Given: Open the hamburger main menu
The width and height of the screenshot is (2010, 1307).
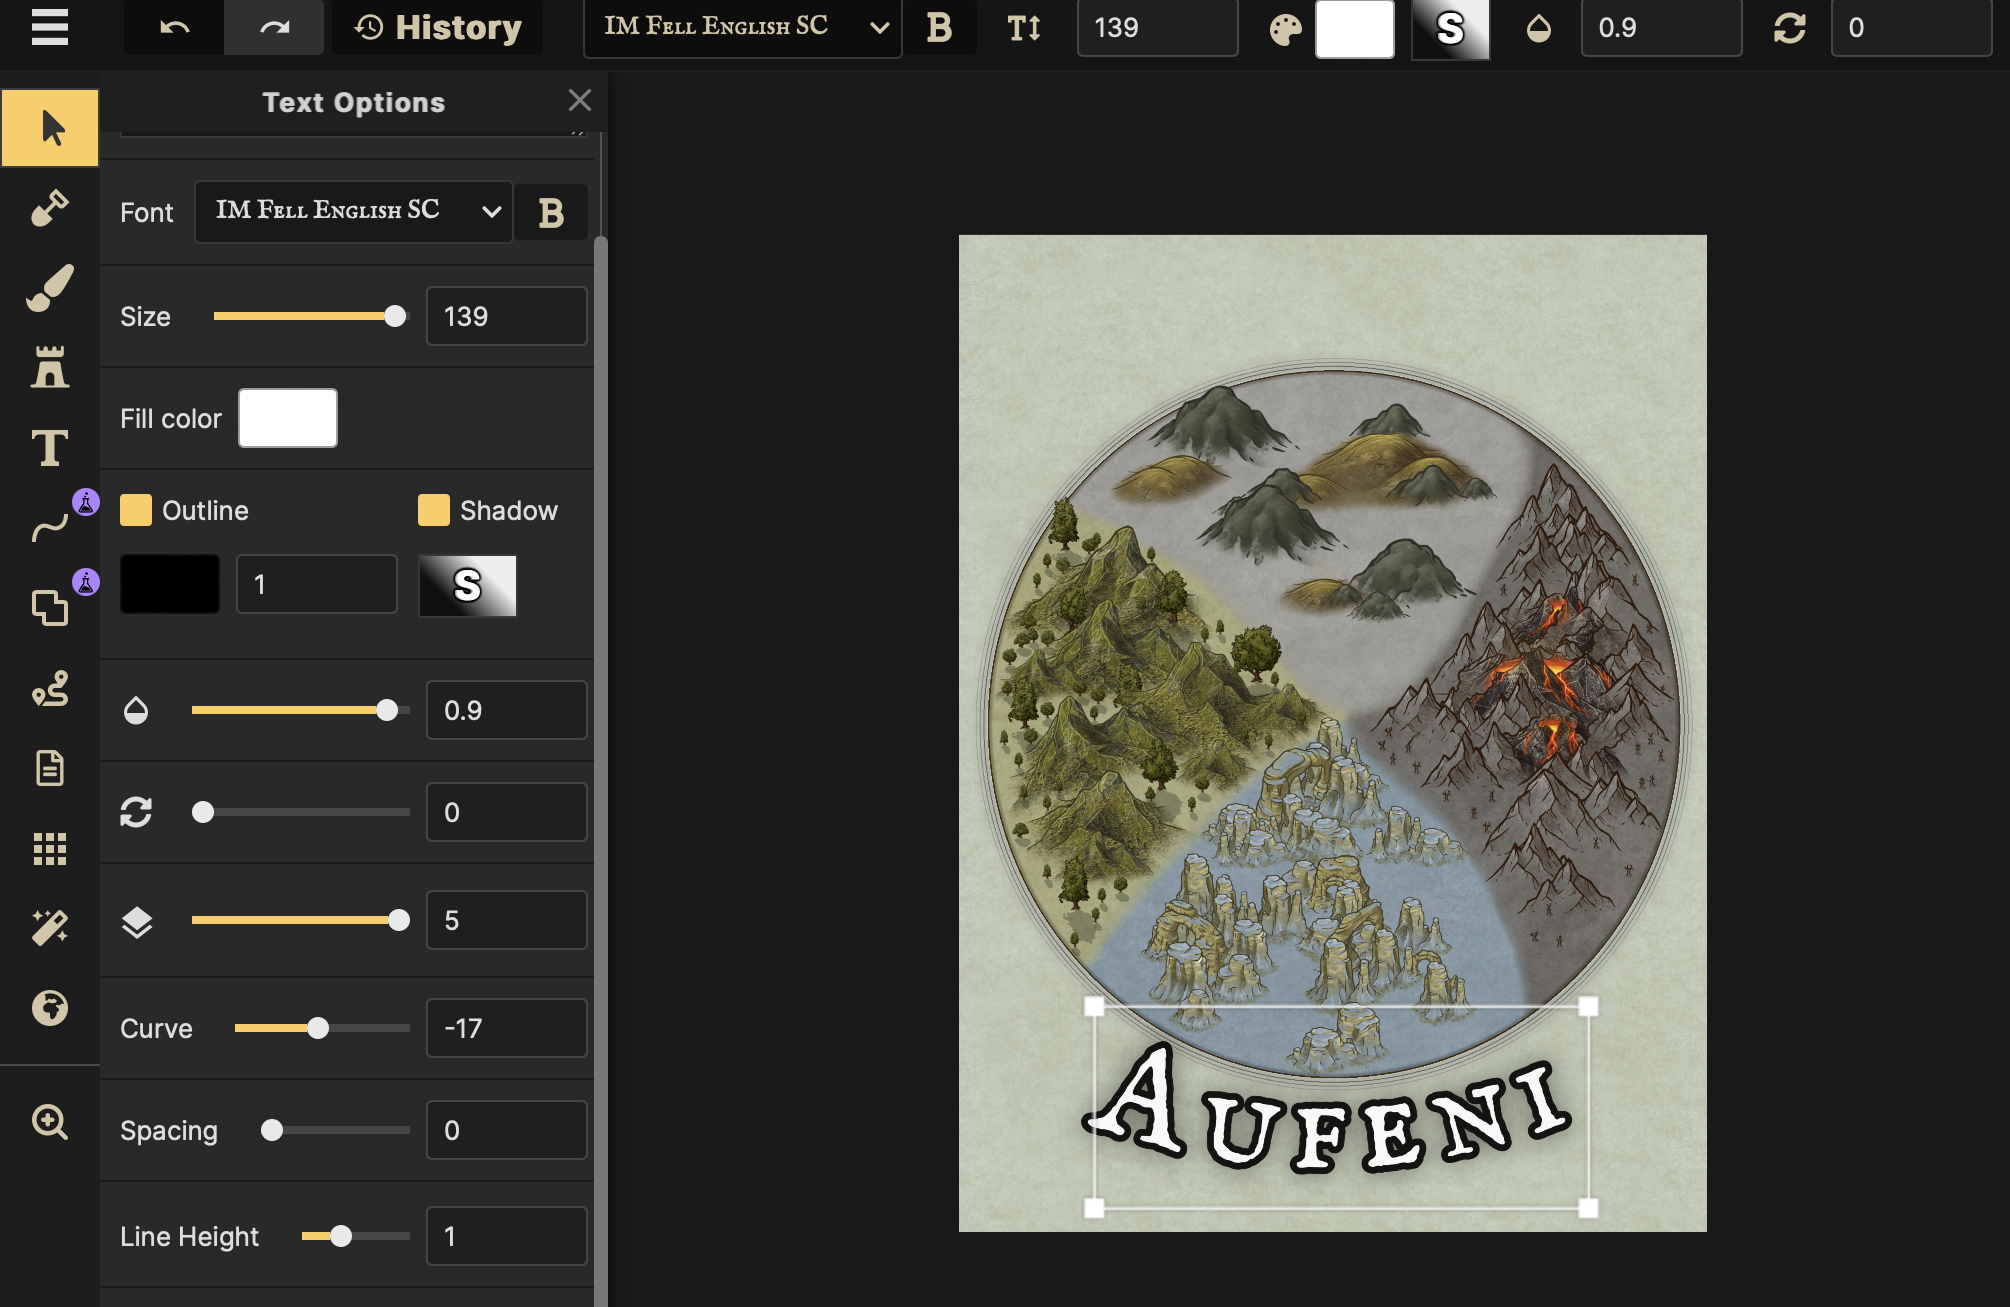Looking at the screenshot, I should pyautogui.click(x=49, y=27).
